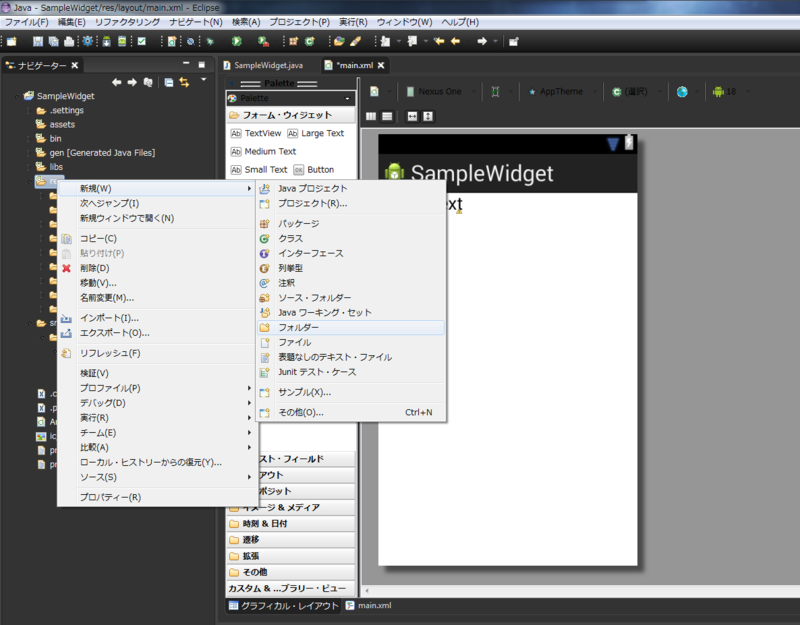Switch to グラフィカル・レイアウト bottom tab
The width and height of the screenshot is (800, 625).
click(284, 606)
